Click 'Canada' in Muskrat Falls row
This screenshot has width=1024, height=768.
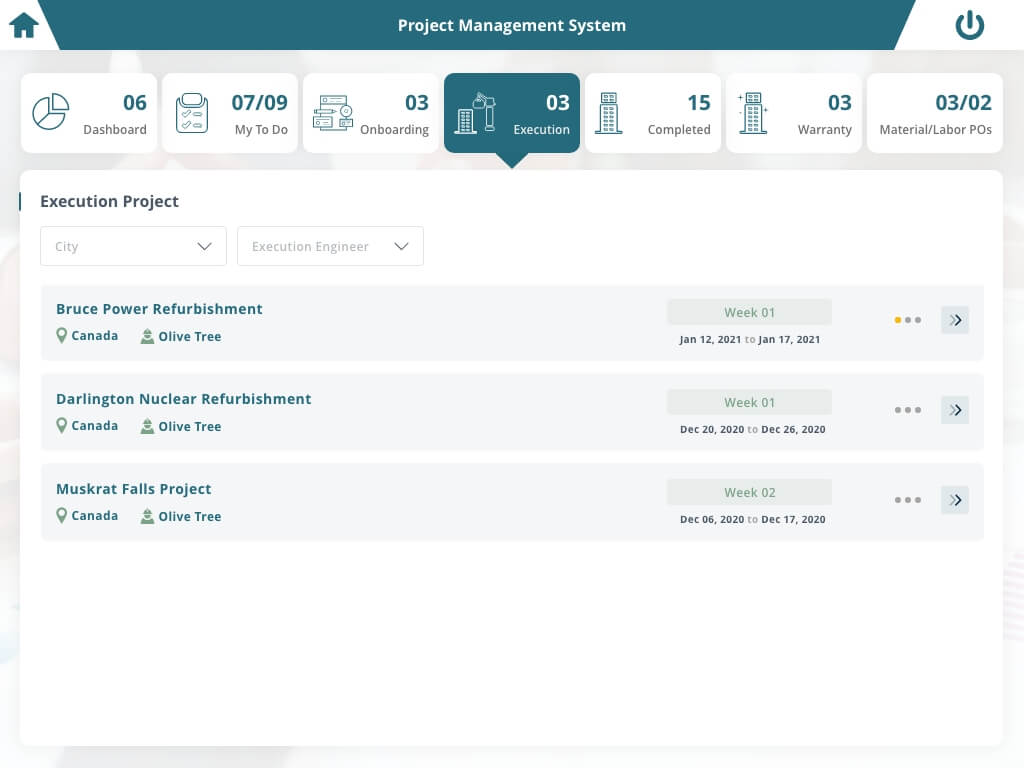pos(95,516)
